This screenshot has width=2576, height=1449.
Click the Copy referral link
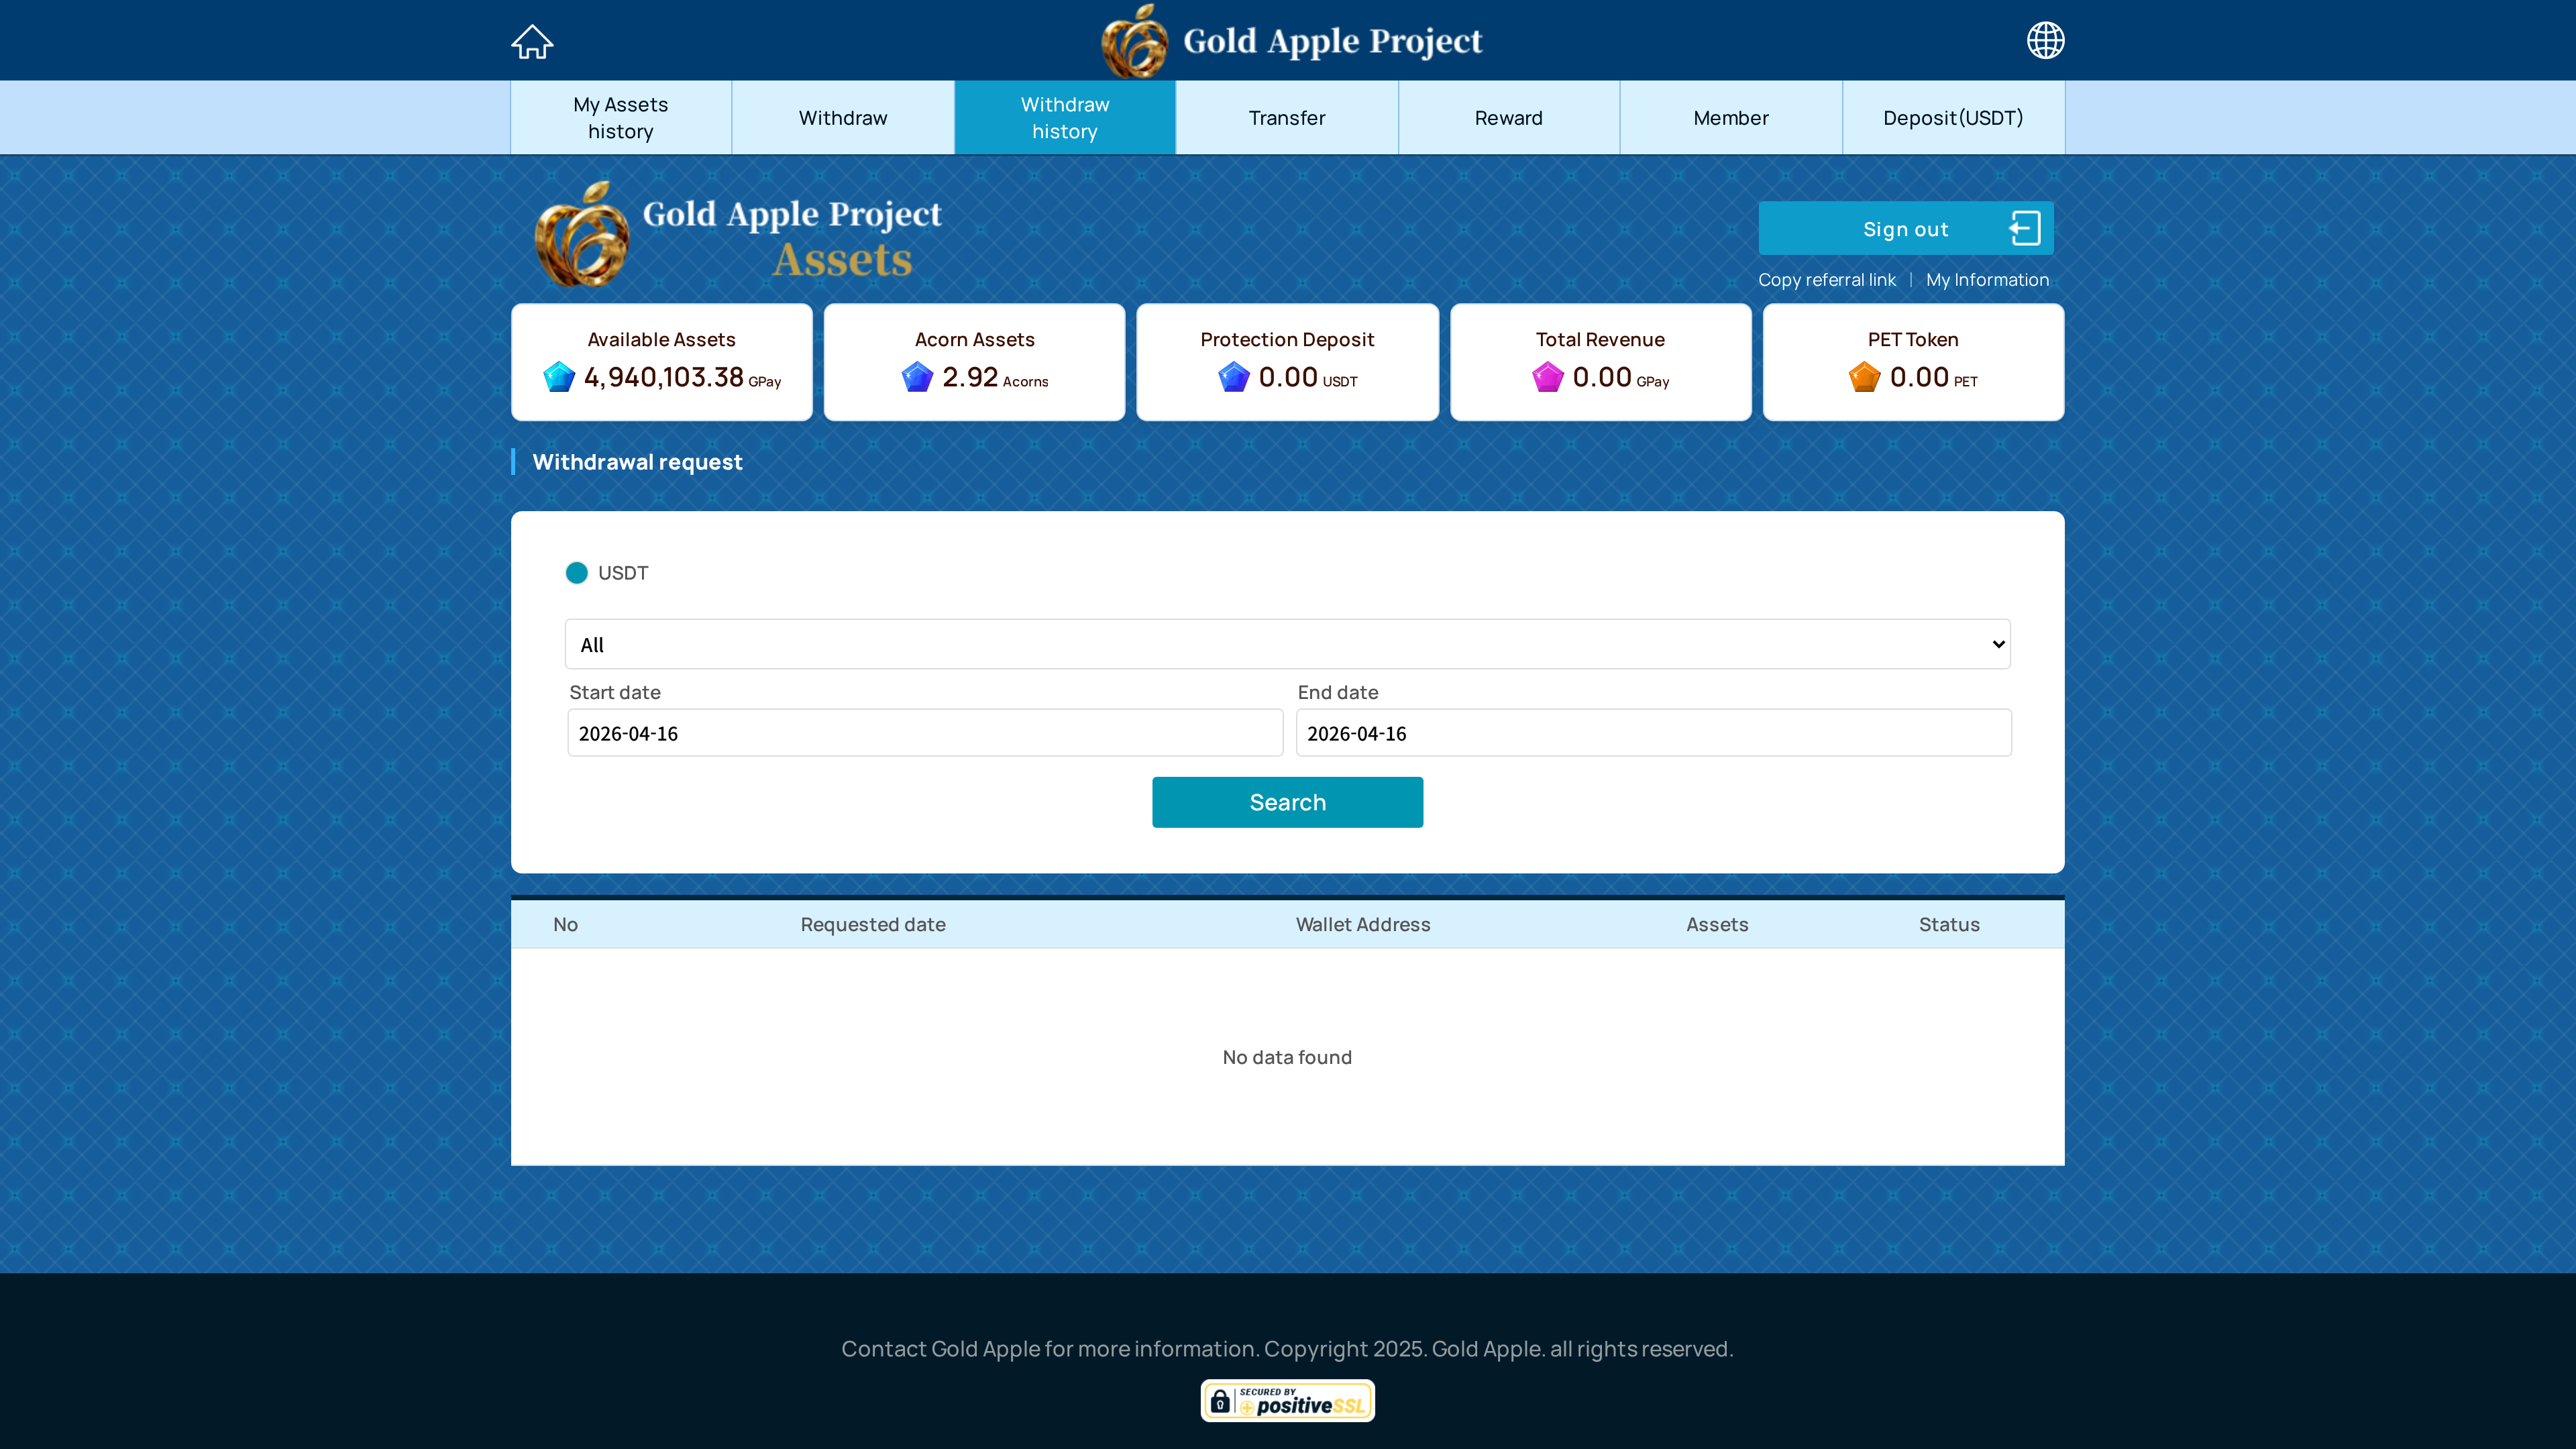(1826, 280)
